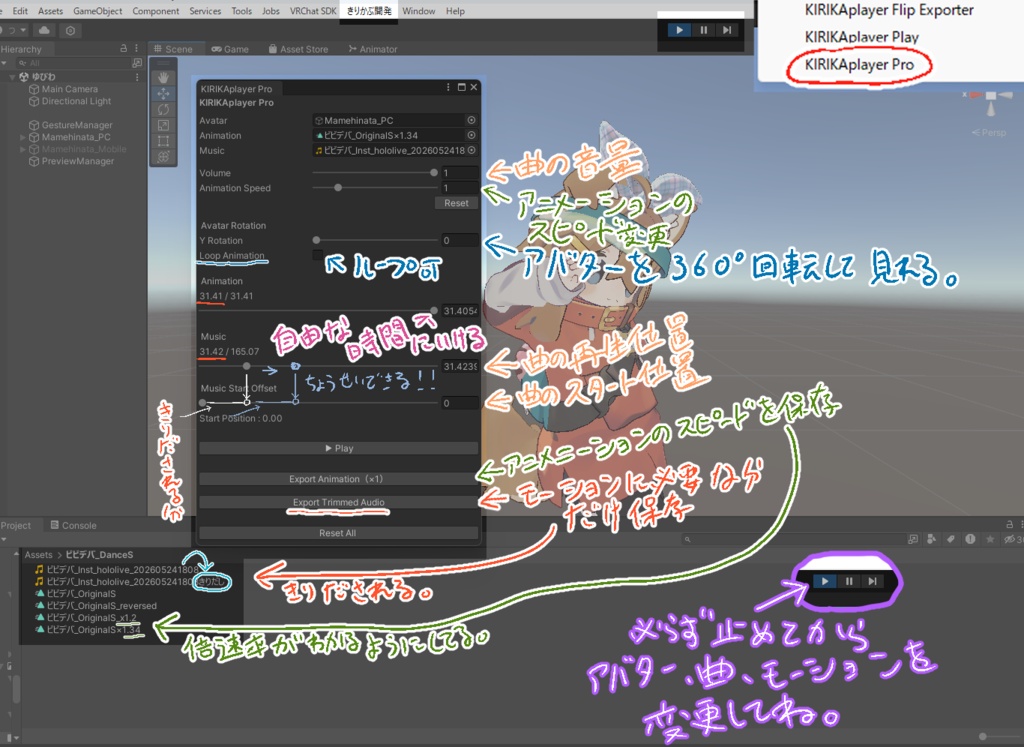Click the hexagon settings icon beside cloud

(x=71, y=30)
